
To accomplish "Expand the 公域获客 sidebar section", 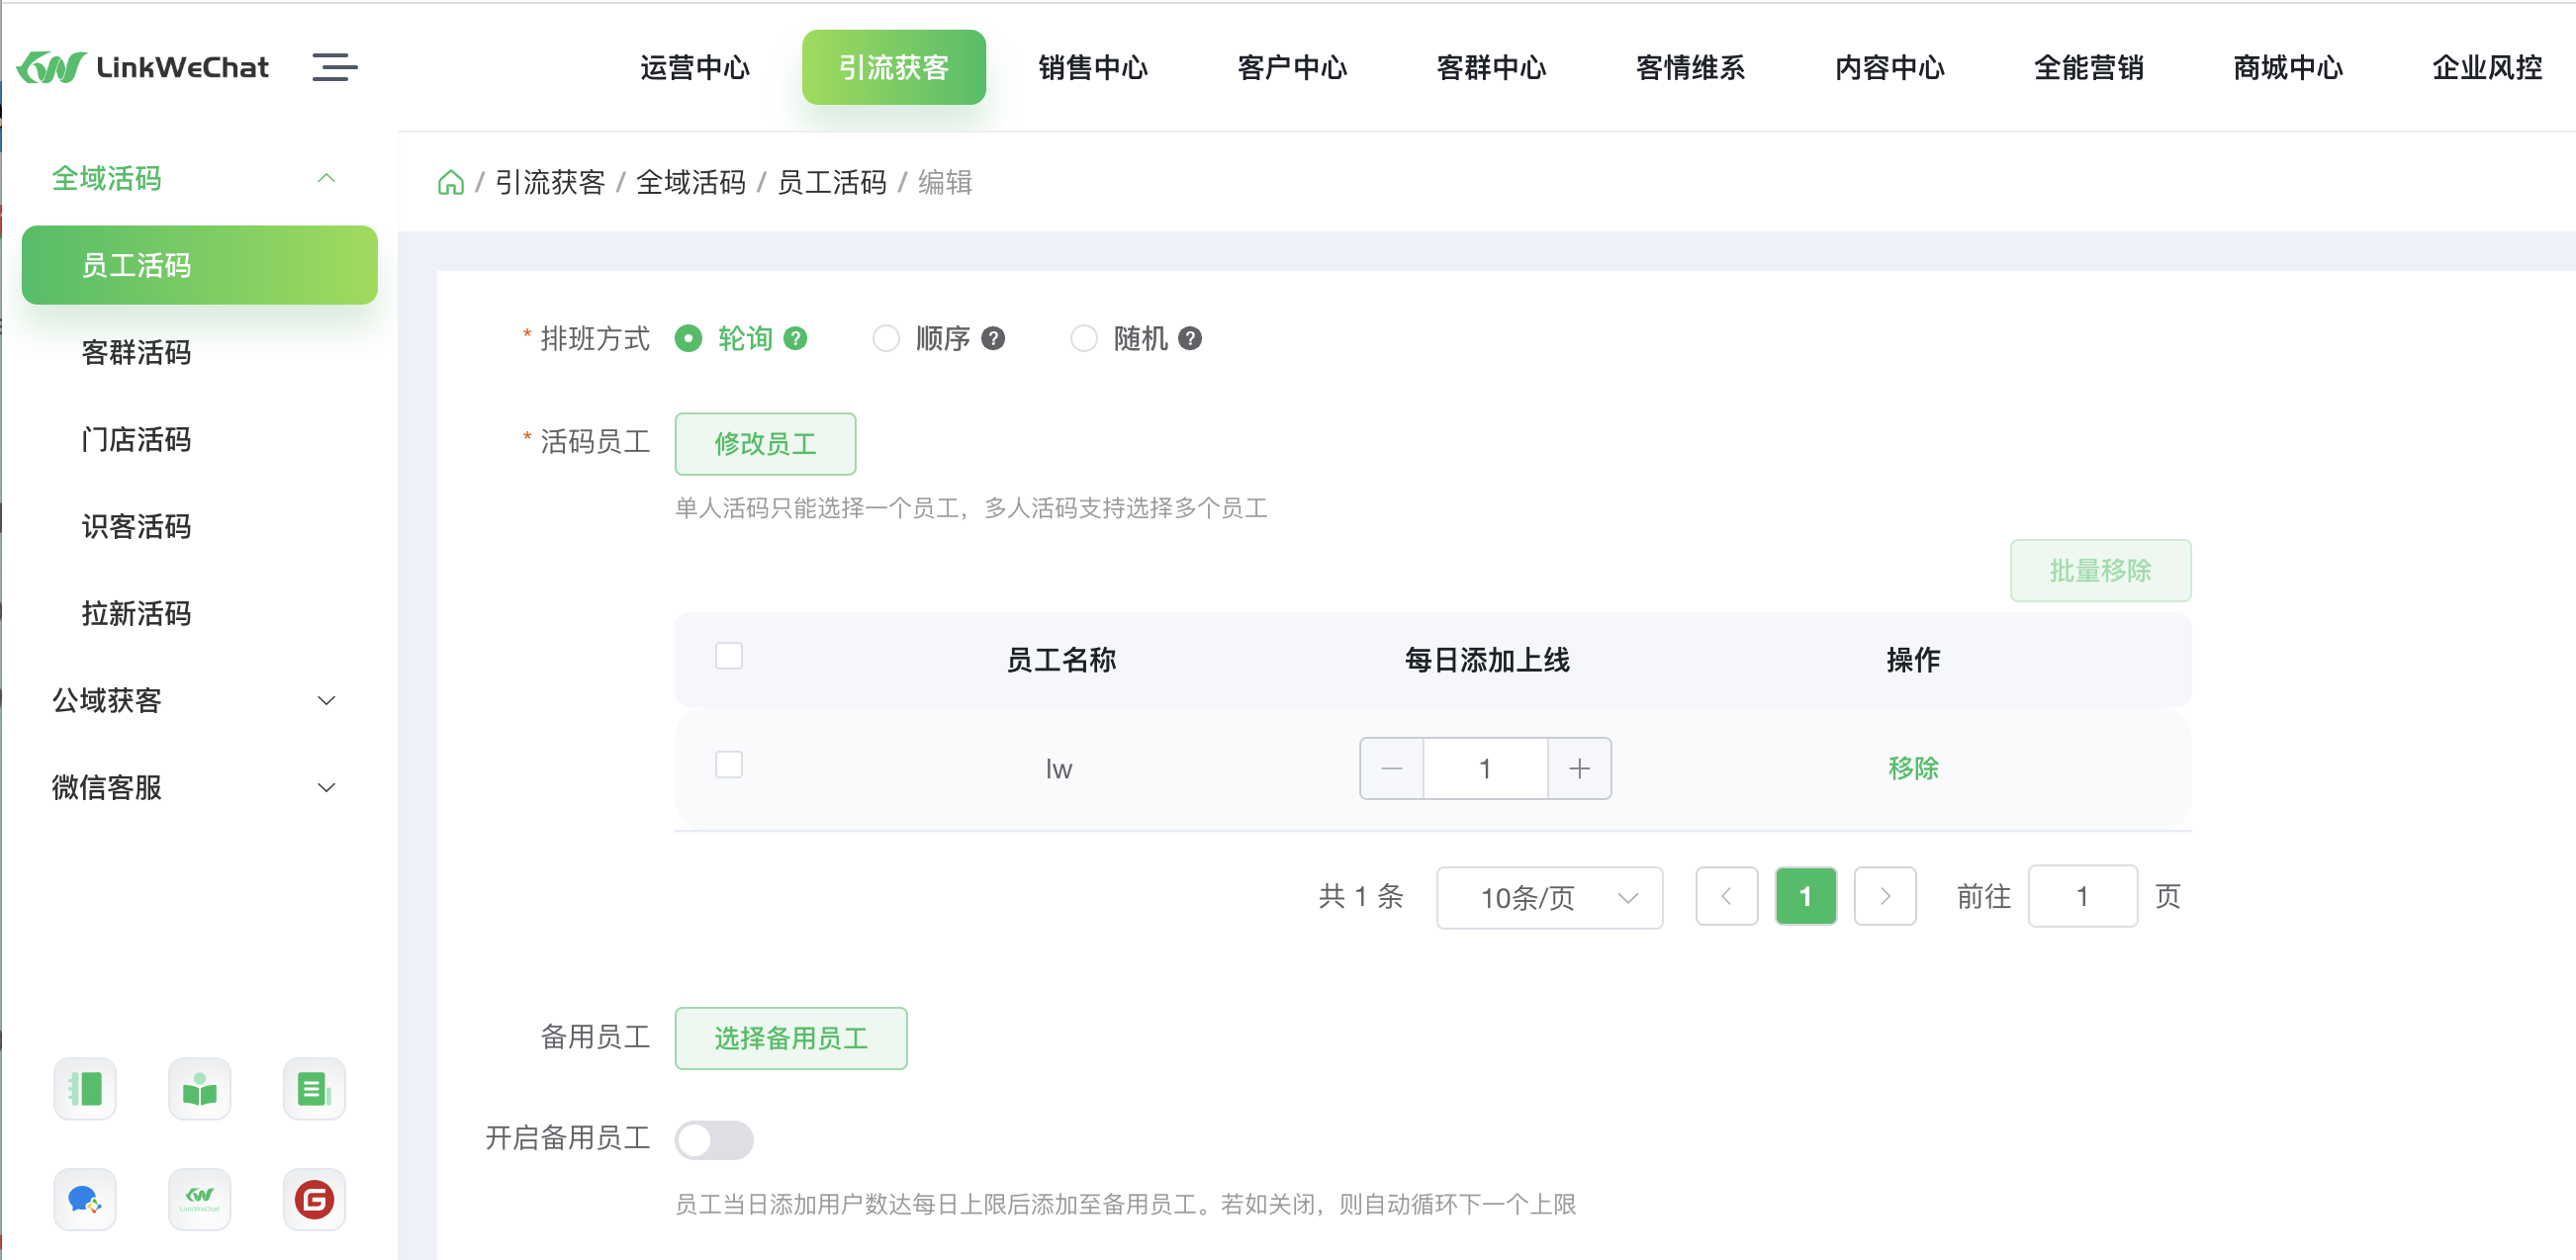I will pyautogui.click(x=193, y=700).
